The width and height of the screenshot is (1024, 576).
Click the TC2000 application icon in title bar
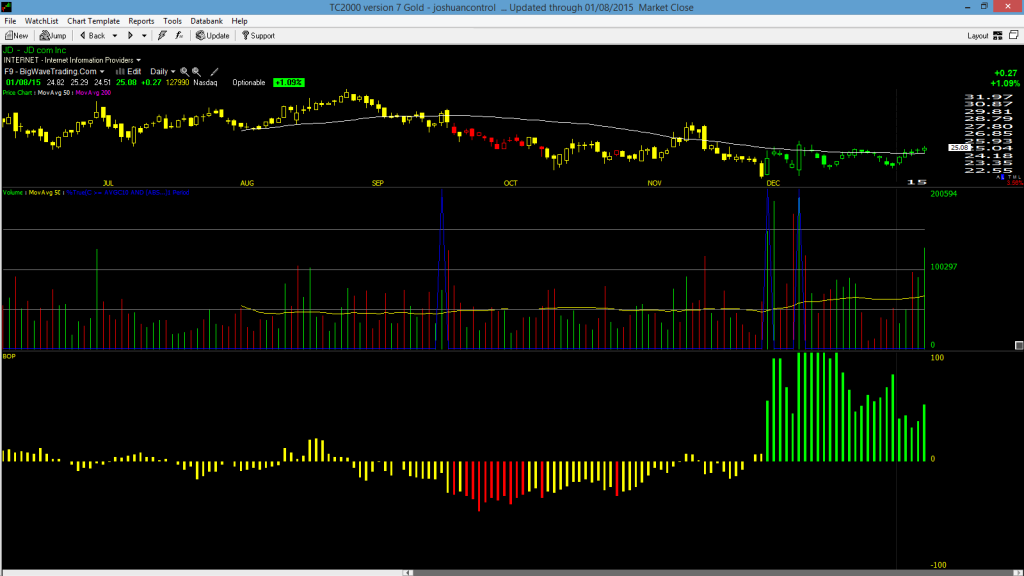tap(7, 7)
